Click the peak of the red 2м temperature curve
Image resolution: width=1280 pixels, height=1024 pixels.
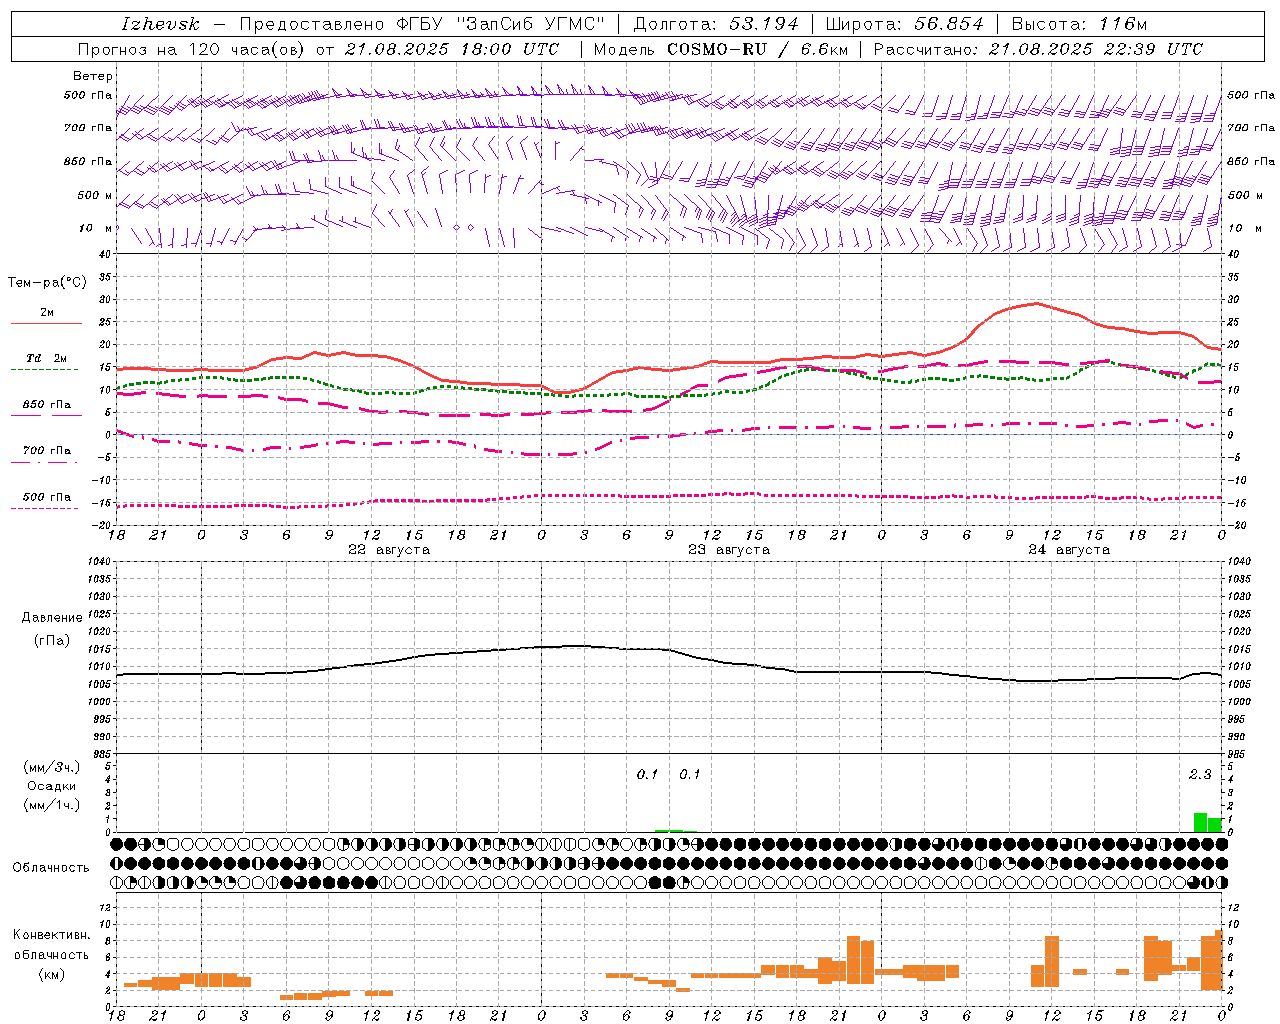(x=1037, y=303)
